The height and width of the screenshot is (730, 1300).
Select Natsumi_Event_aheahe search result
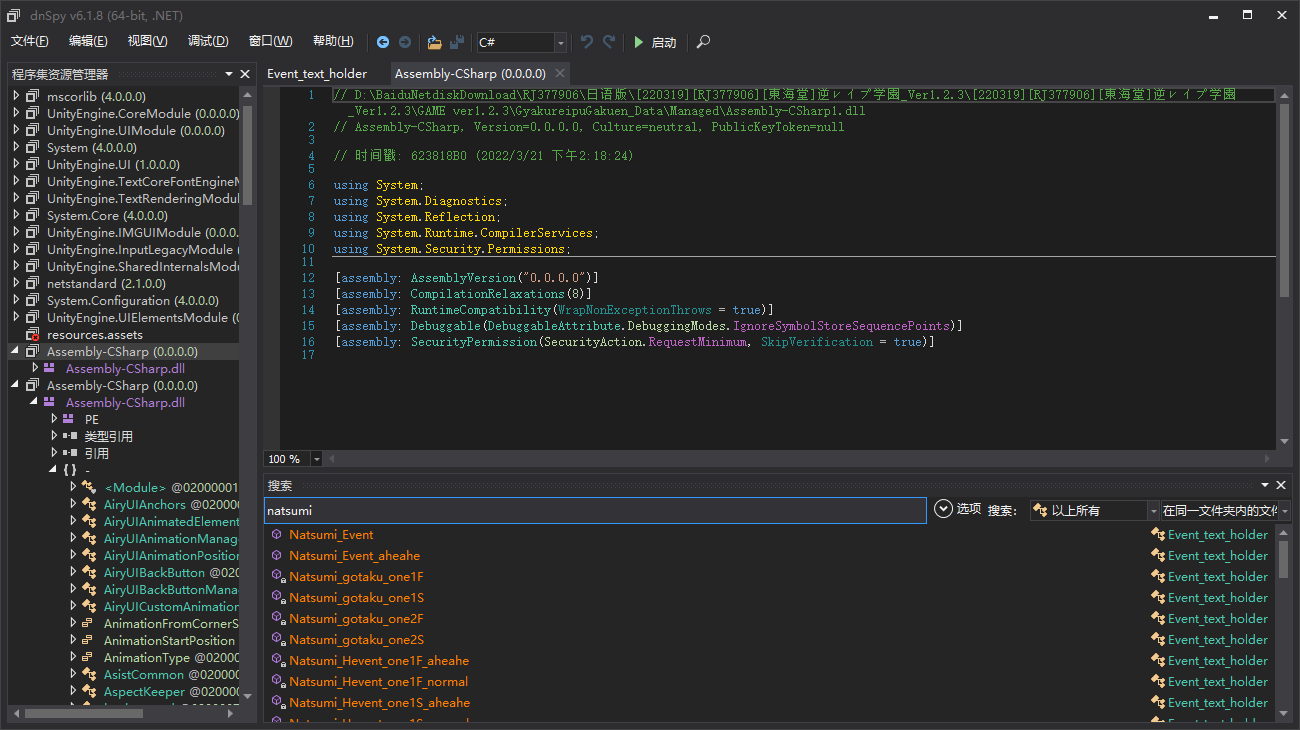click(354, 556)
